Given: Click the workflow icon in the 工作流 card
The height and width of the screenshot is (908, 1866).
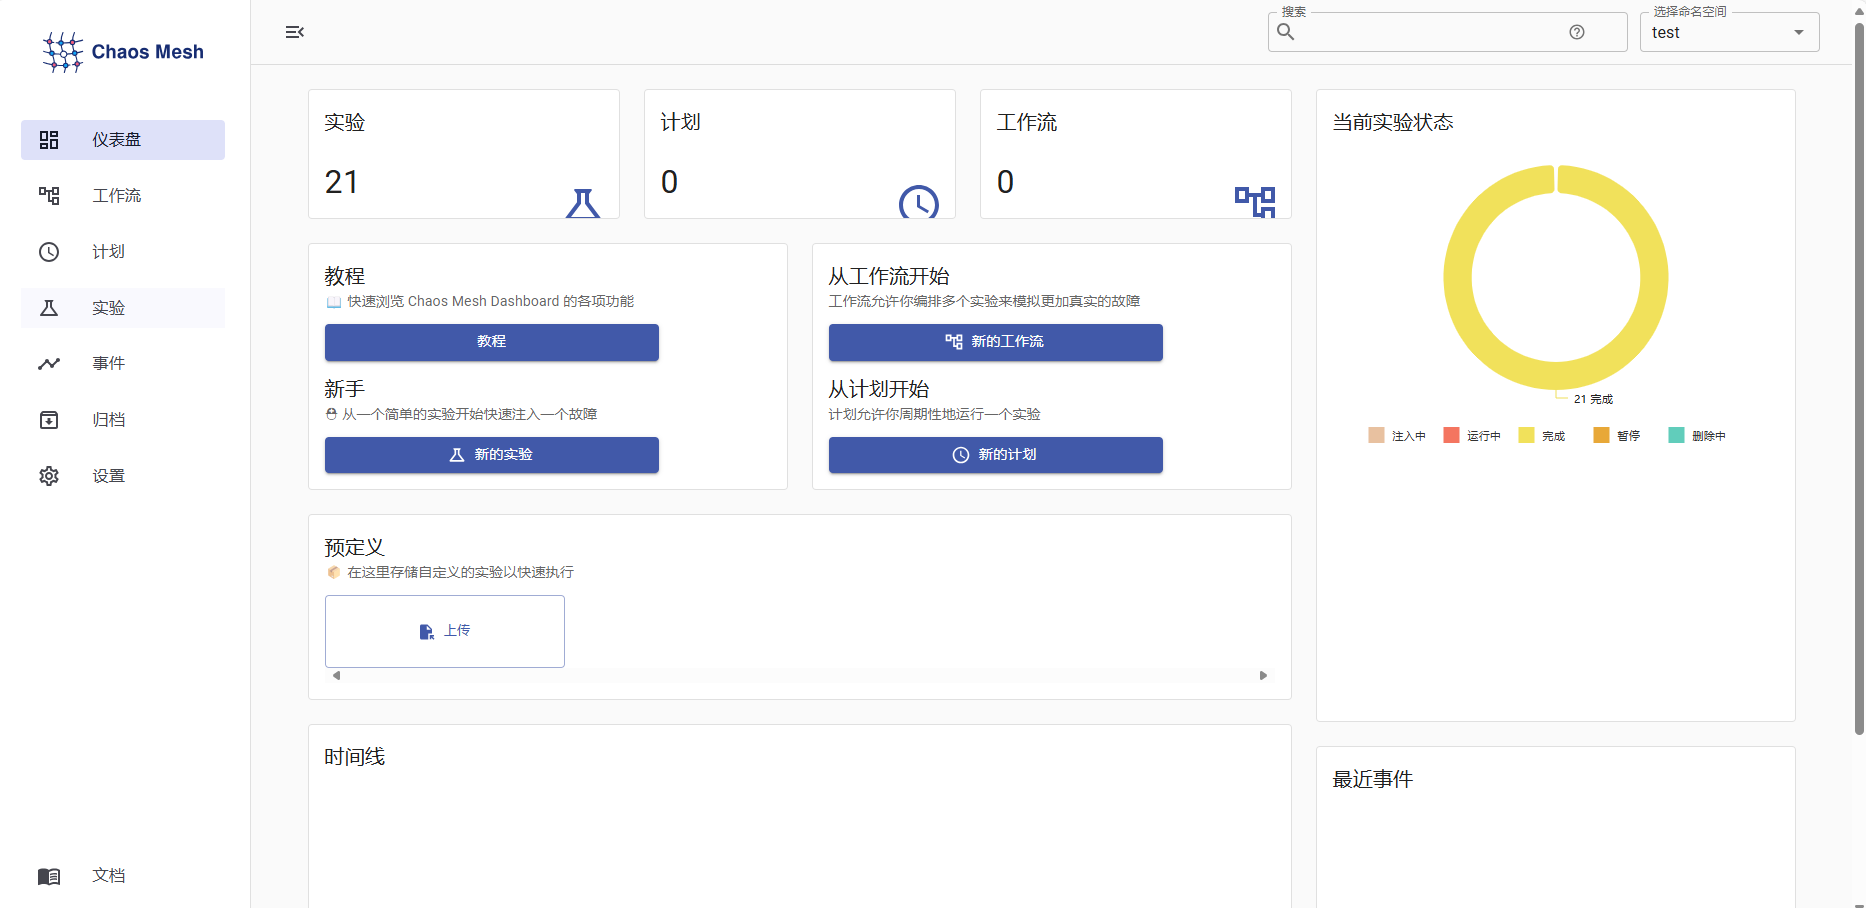Looking at the screenshot, I should point(1255,202).
